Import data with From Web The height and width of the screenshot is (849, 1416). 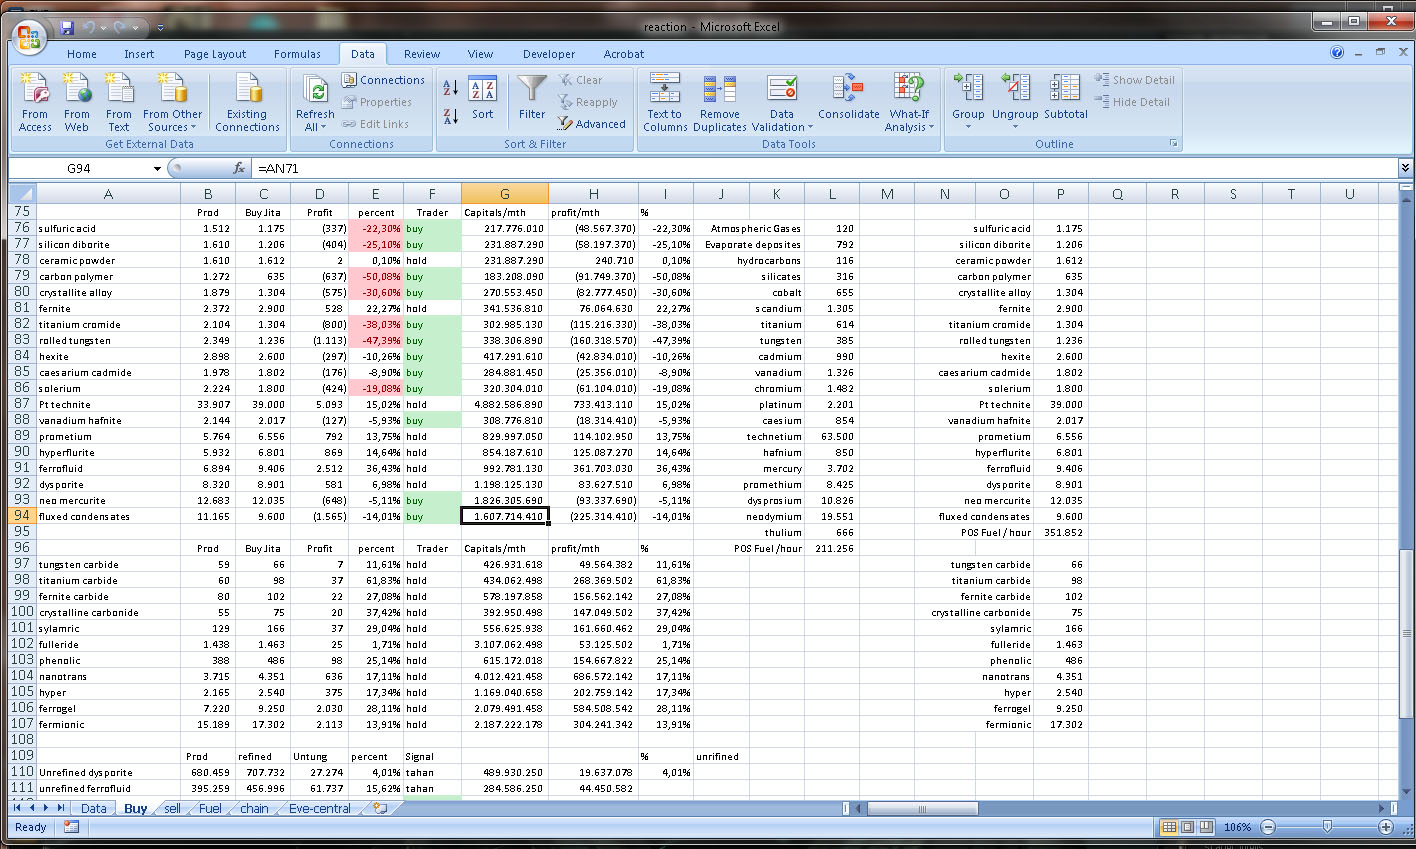tap(77, 103)
